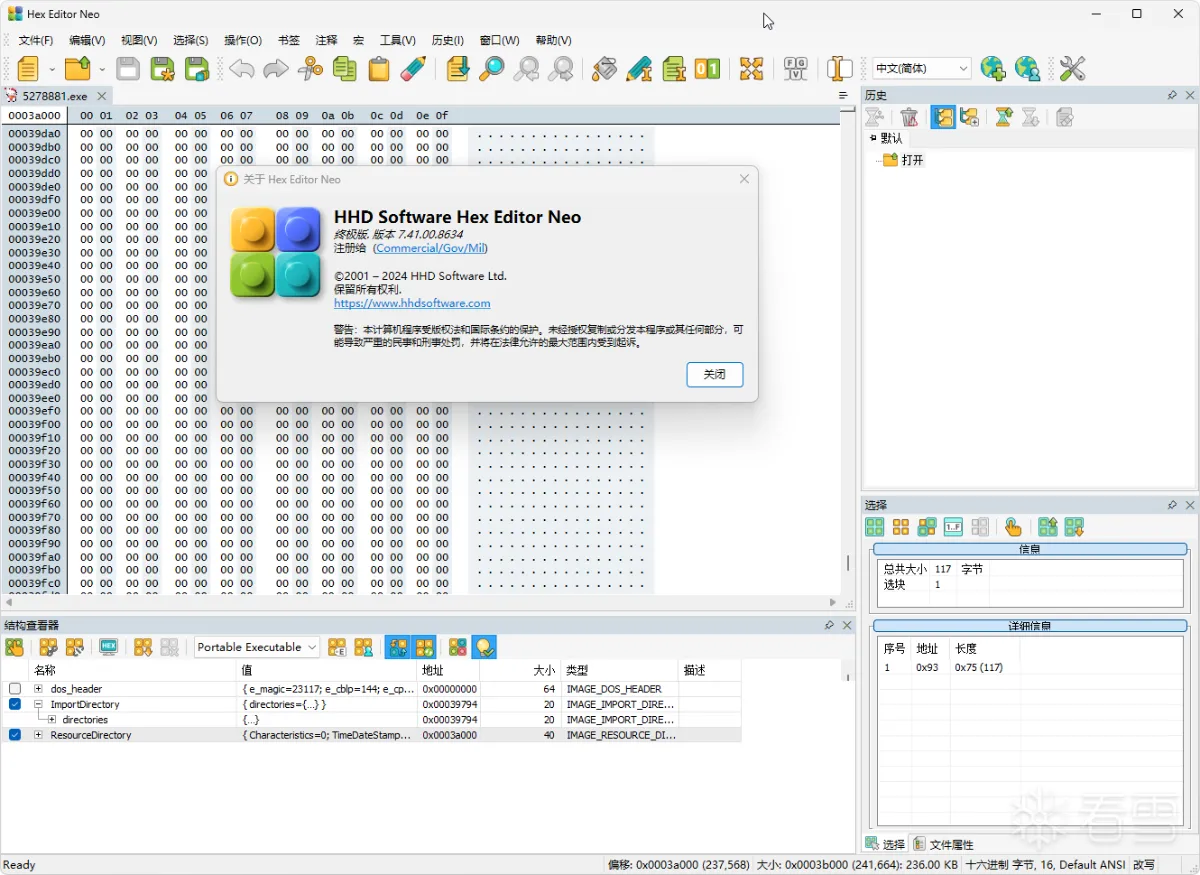The height and width of the screenshot is (875, 1200).
Task: Click the 关闭 button in the About dialog
Action: (715, 375)
